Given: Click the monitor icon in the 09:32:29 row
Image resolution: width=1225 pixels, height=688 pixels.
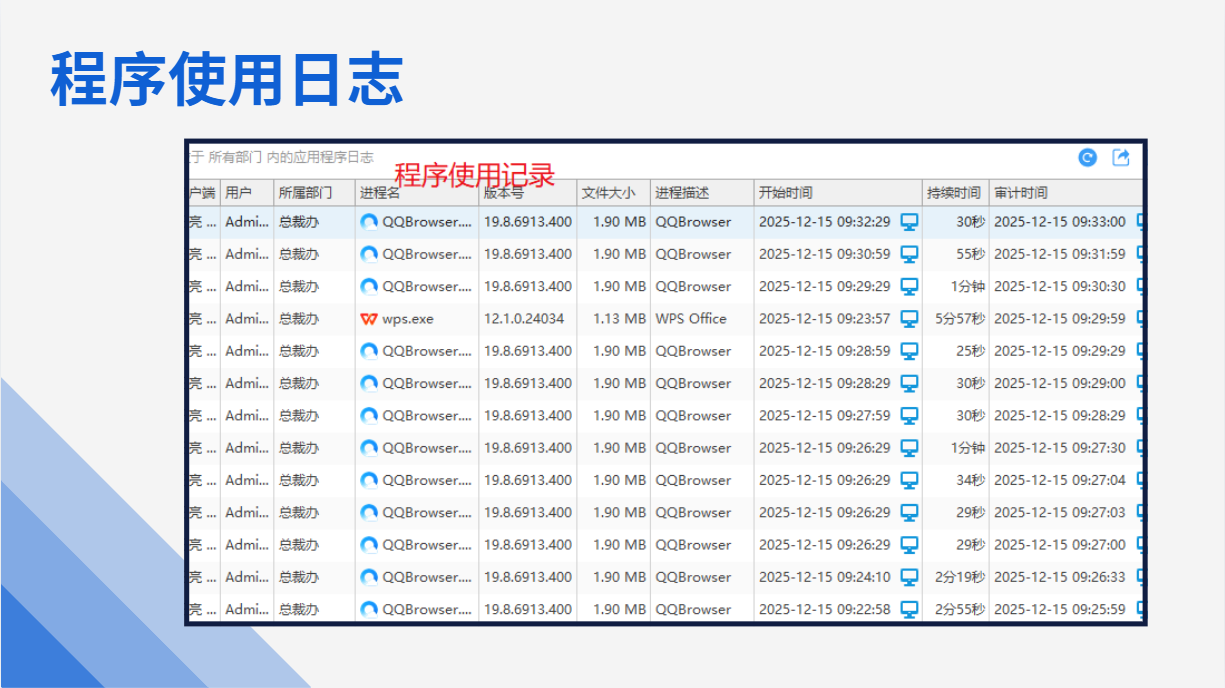Looking at the screenshot, I should point(909,222).
